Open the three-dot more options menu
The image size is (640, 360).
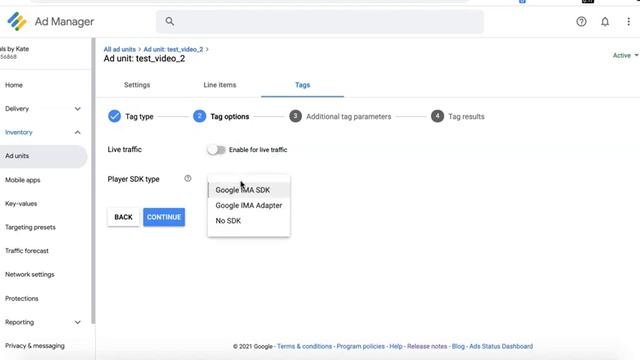629,22
